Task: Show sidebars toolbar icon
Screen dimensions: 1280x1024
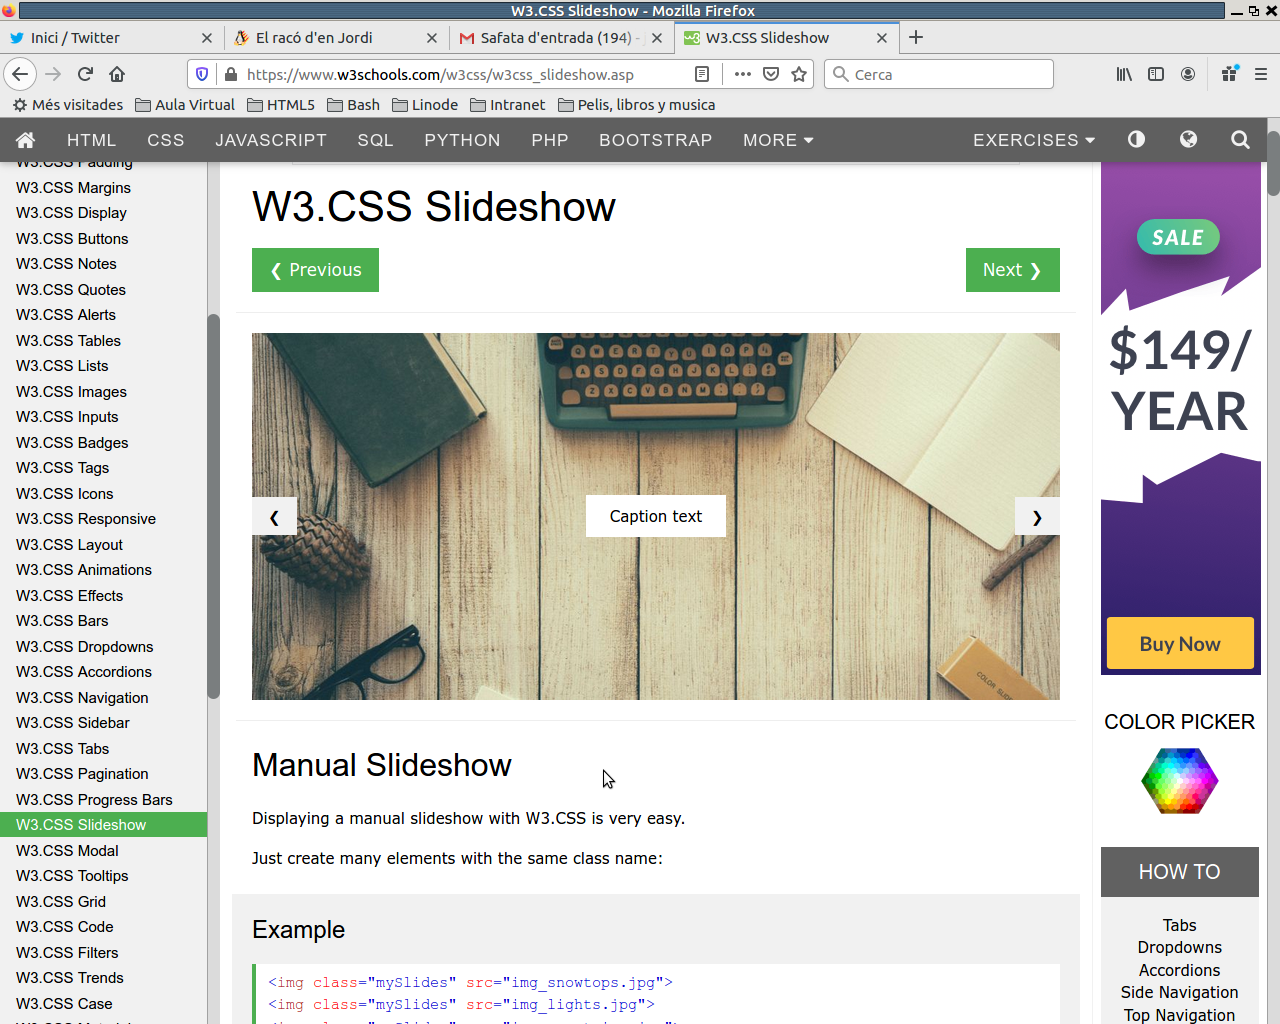Action: (x=1156, y=74)
